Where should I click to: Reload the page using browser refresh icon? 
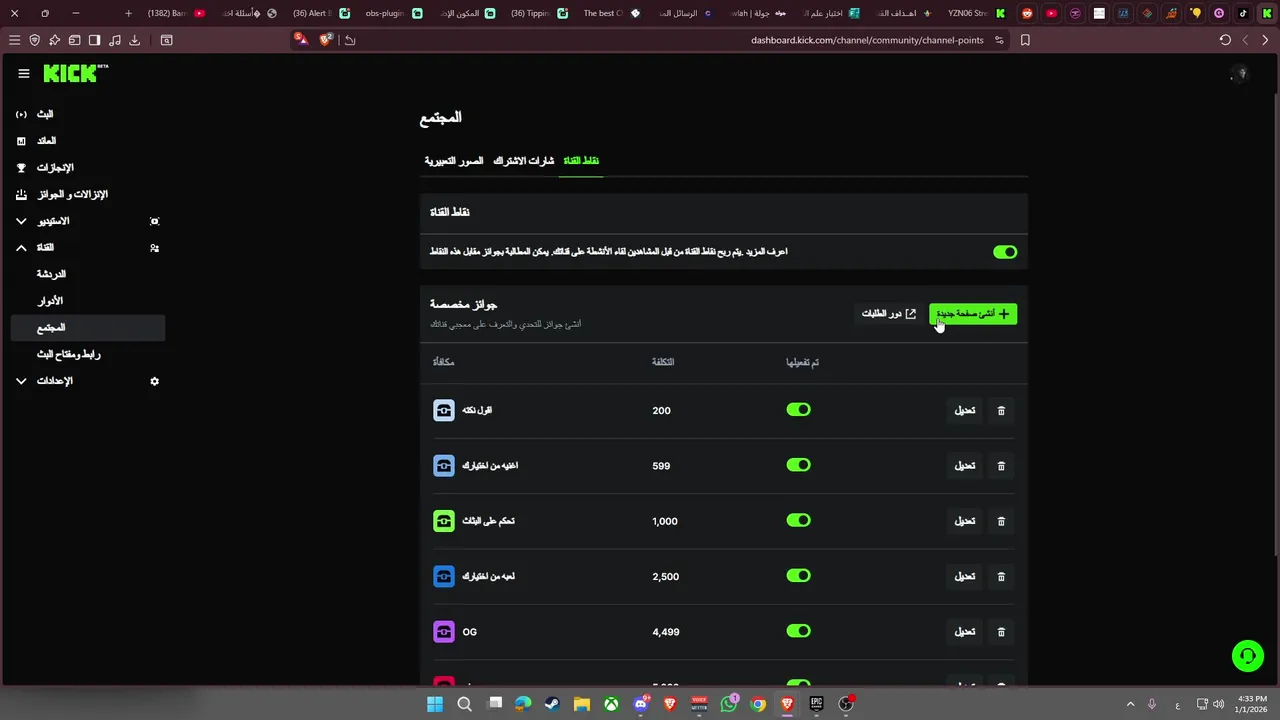pyautogui.click(x=1225, y=40)
